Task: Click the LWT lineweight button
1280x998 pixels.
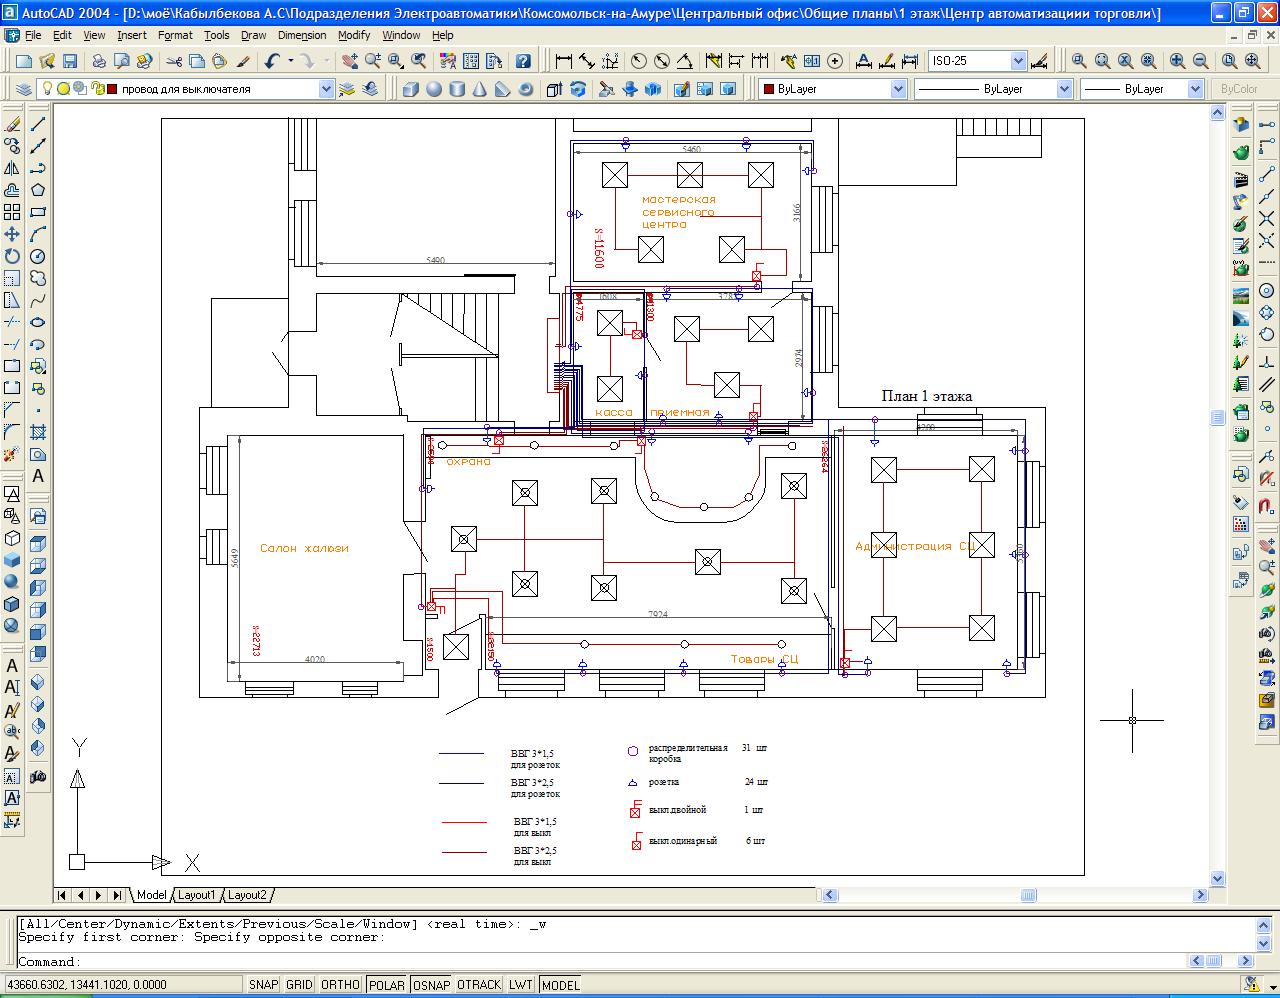Action: tap(520, 985)
